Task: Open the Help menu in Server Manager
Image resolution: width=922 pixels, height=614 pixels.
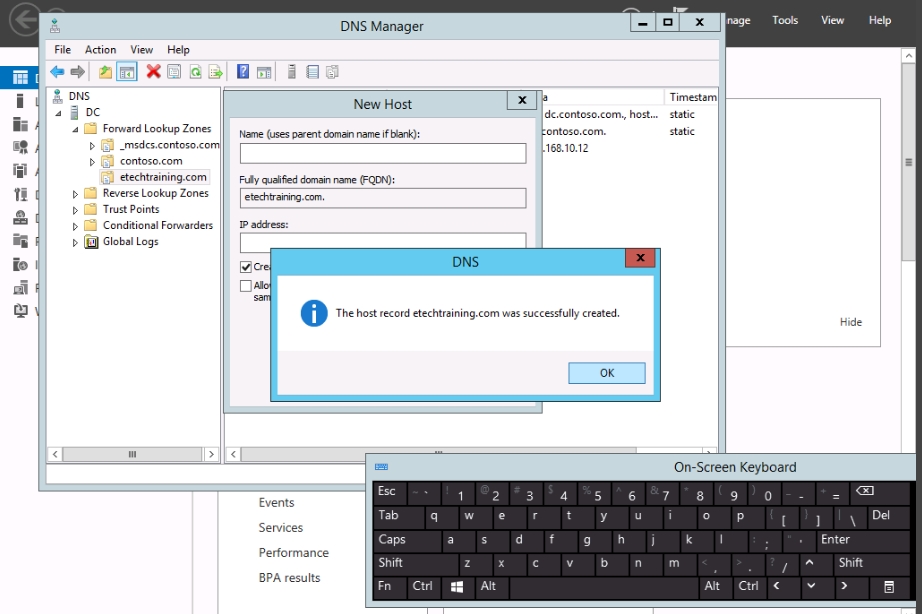Action: tap(880, 20)
